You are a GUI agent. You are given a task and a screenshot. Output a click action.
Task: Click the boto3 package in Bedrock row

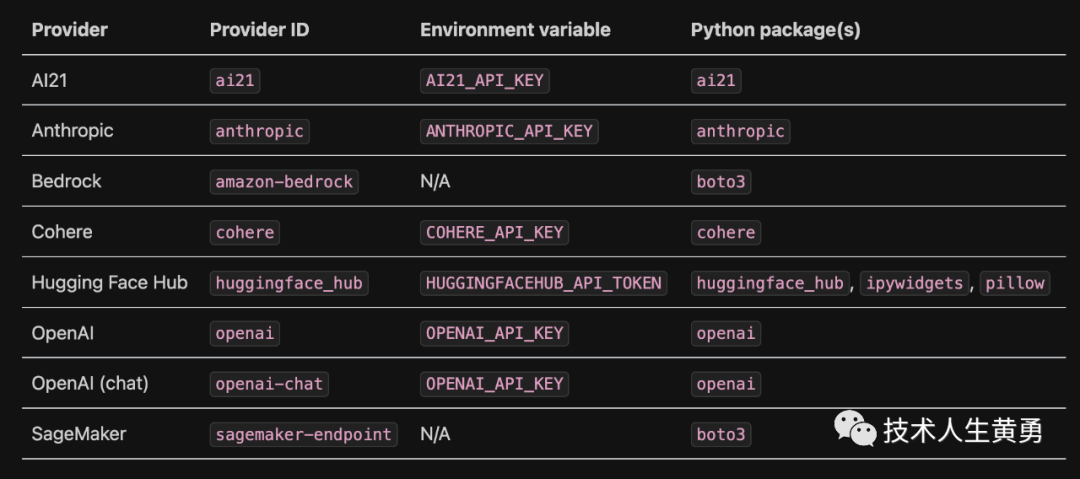[x=721, y=182]
